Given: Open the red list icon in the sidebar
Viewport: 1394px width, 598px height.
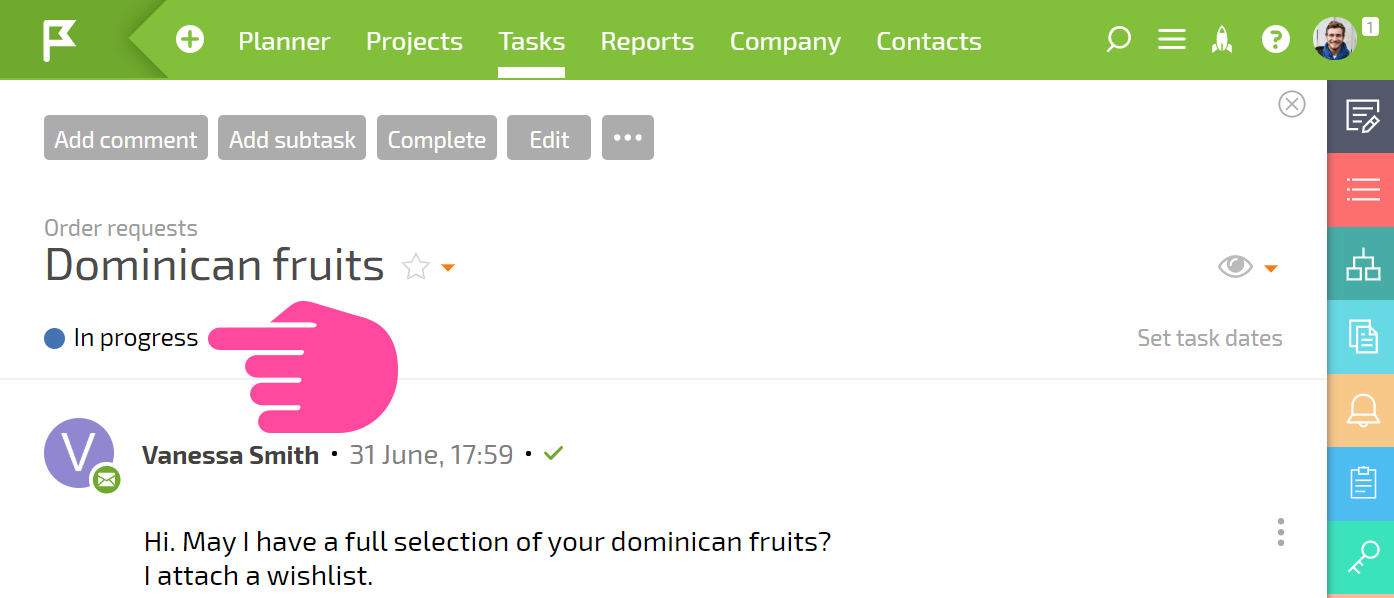Looking at the screenshot, I should click(x=1361, y=190).
